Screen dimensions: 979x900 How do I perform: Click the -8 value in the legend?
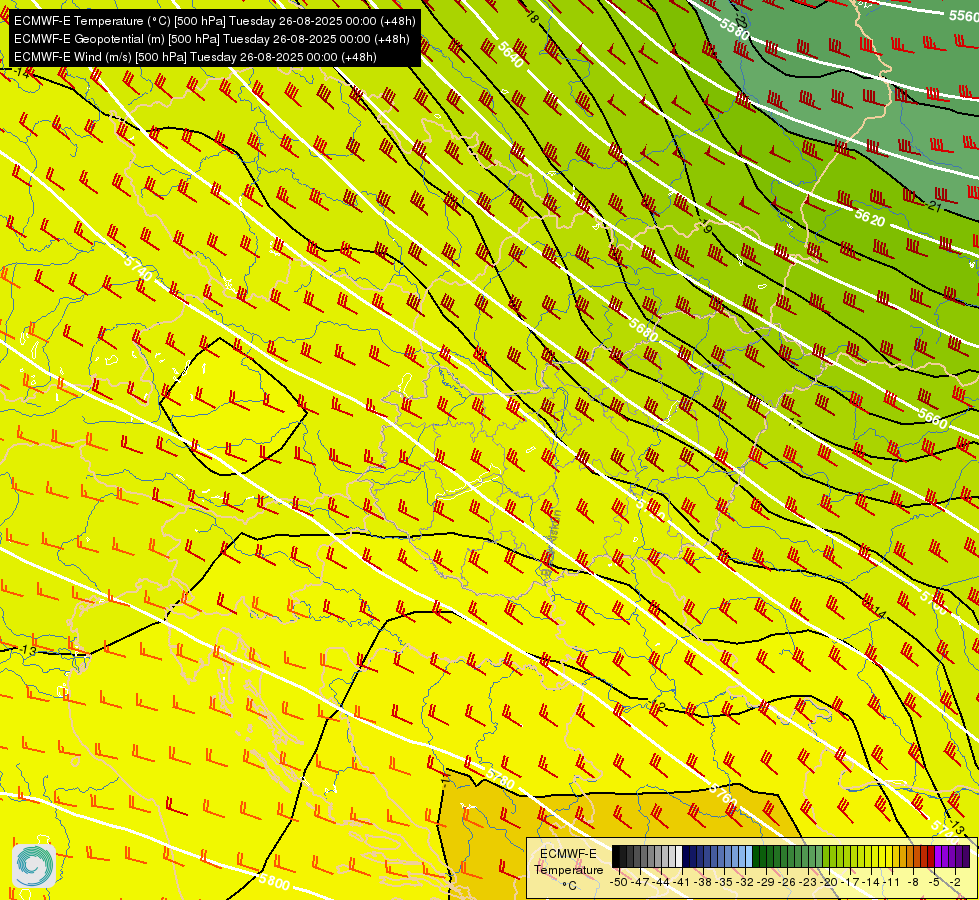click(x=913, y=882)
